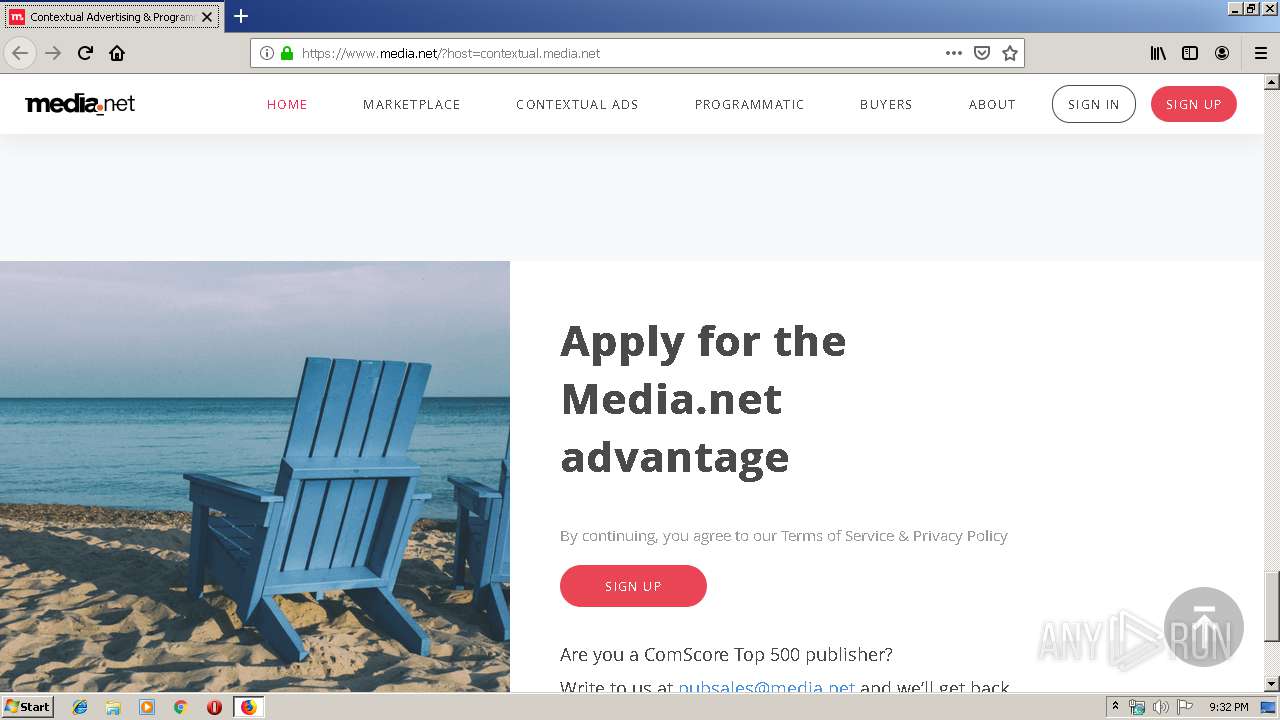The width and height of the screenshot is (1280, 720).
Task: Click the scrollbar down arrow
Action: [1271, 684]
